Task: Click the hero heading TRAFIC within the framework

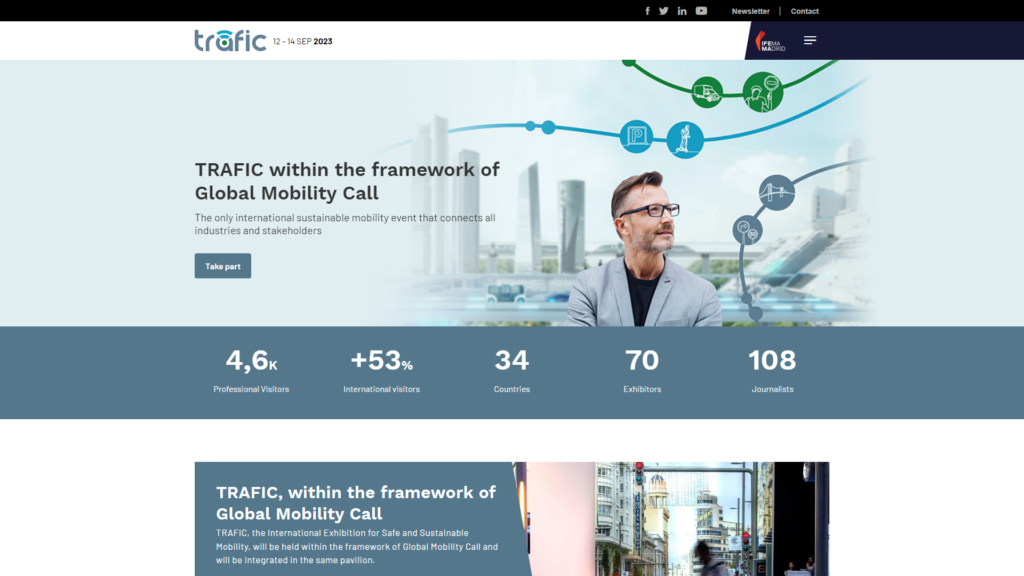Action: coord(347,181)
